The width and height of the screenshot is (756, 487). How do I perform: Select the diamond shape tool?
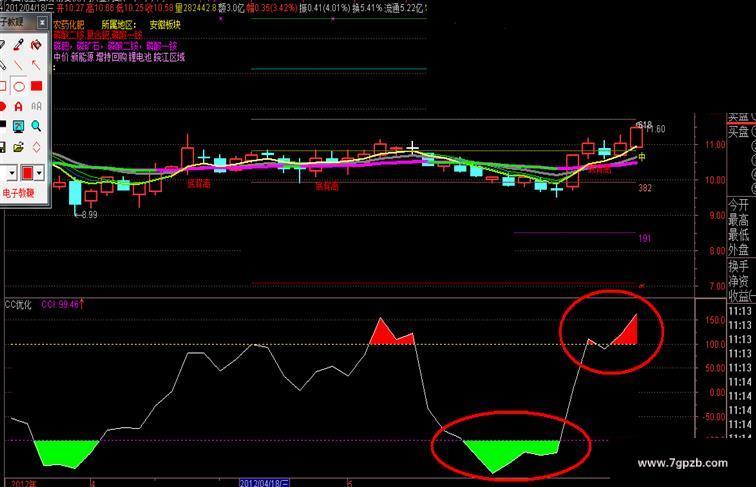36,147
